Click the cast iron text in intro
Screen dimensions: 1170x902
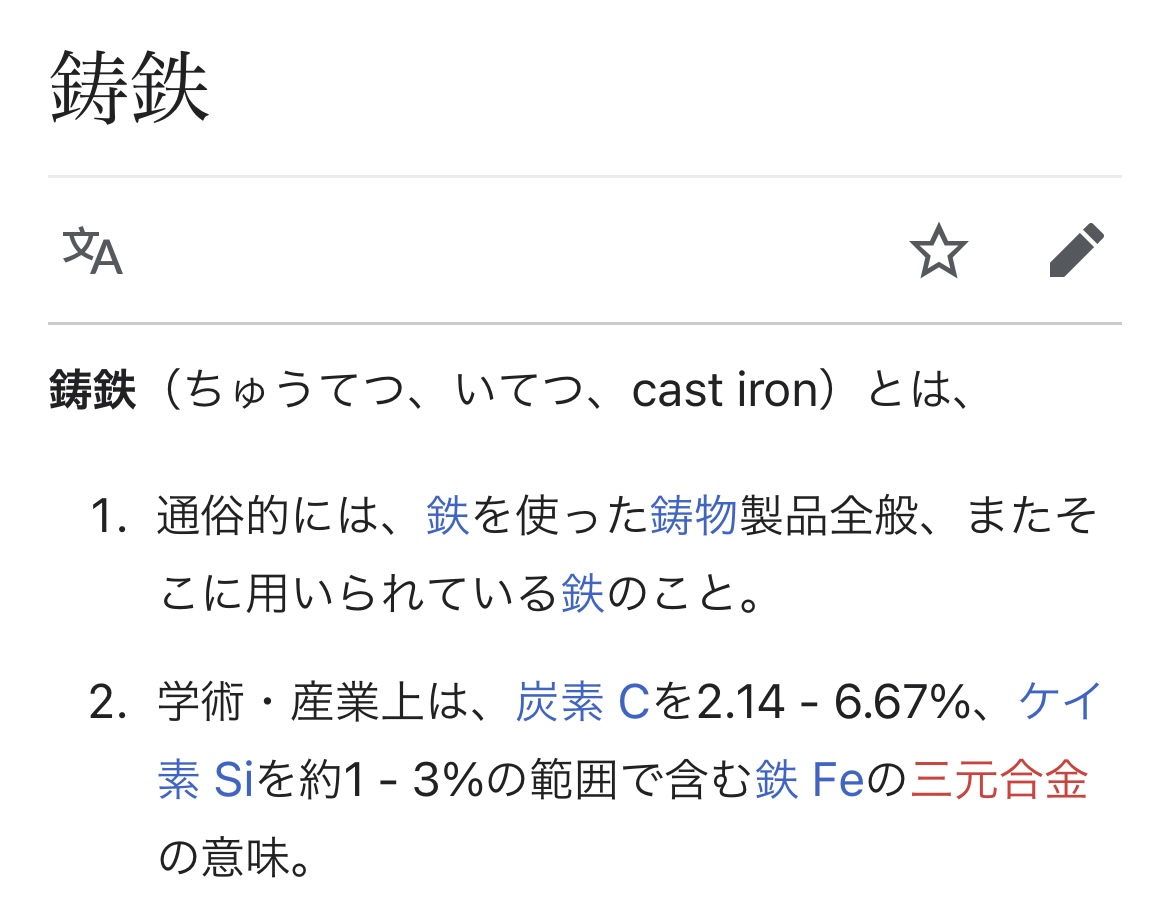point(725,390)
